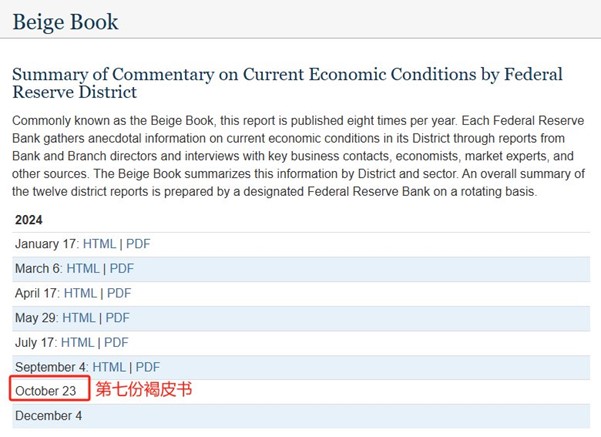Open the July 17 HTML report
The height and width of the screenshot is (437, 601).
pos(78,343)
